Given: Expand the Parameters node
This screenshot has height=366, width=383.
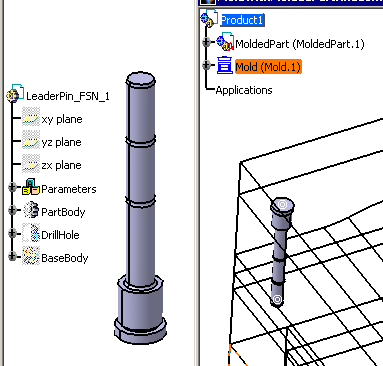Looking at the screenshot, I should (12, 188).
